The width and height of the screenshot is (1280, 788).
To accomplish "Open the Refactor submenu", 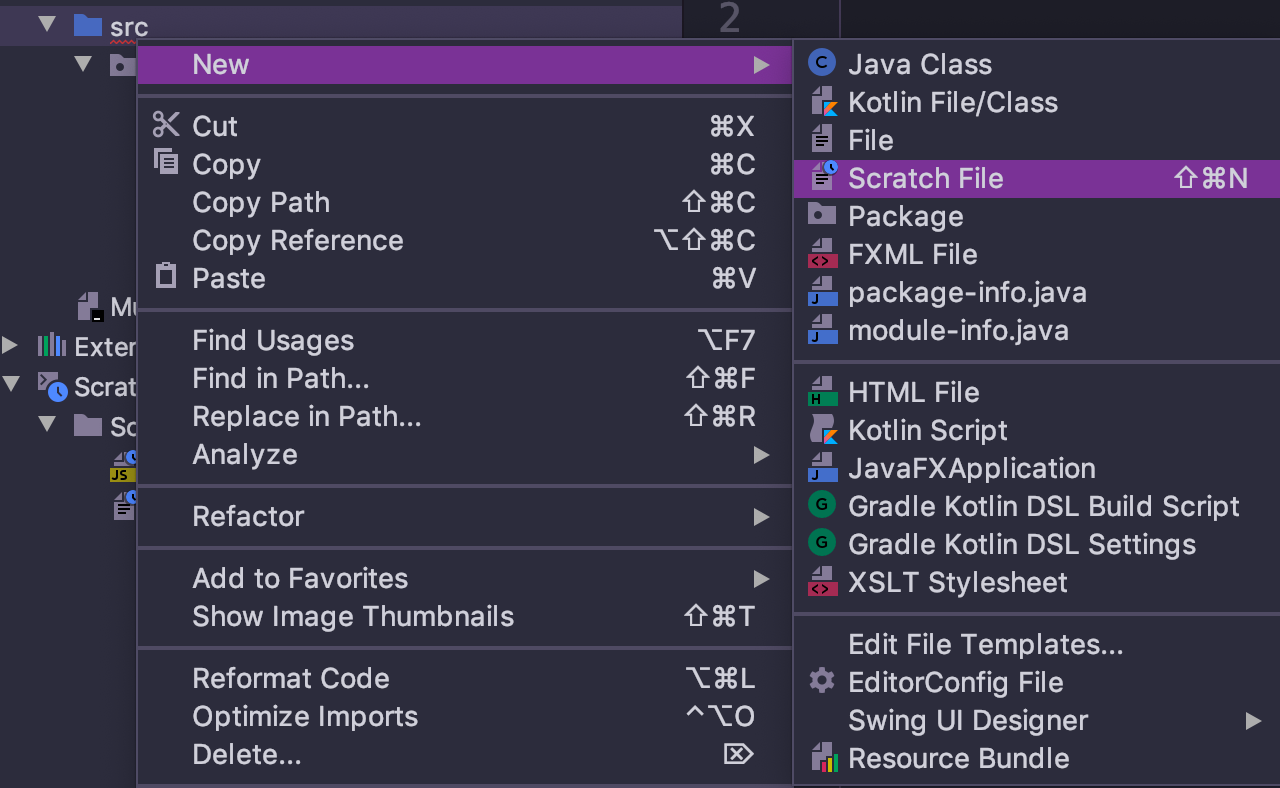I will (247, 516).
